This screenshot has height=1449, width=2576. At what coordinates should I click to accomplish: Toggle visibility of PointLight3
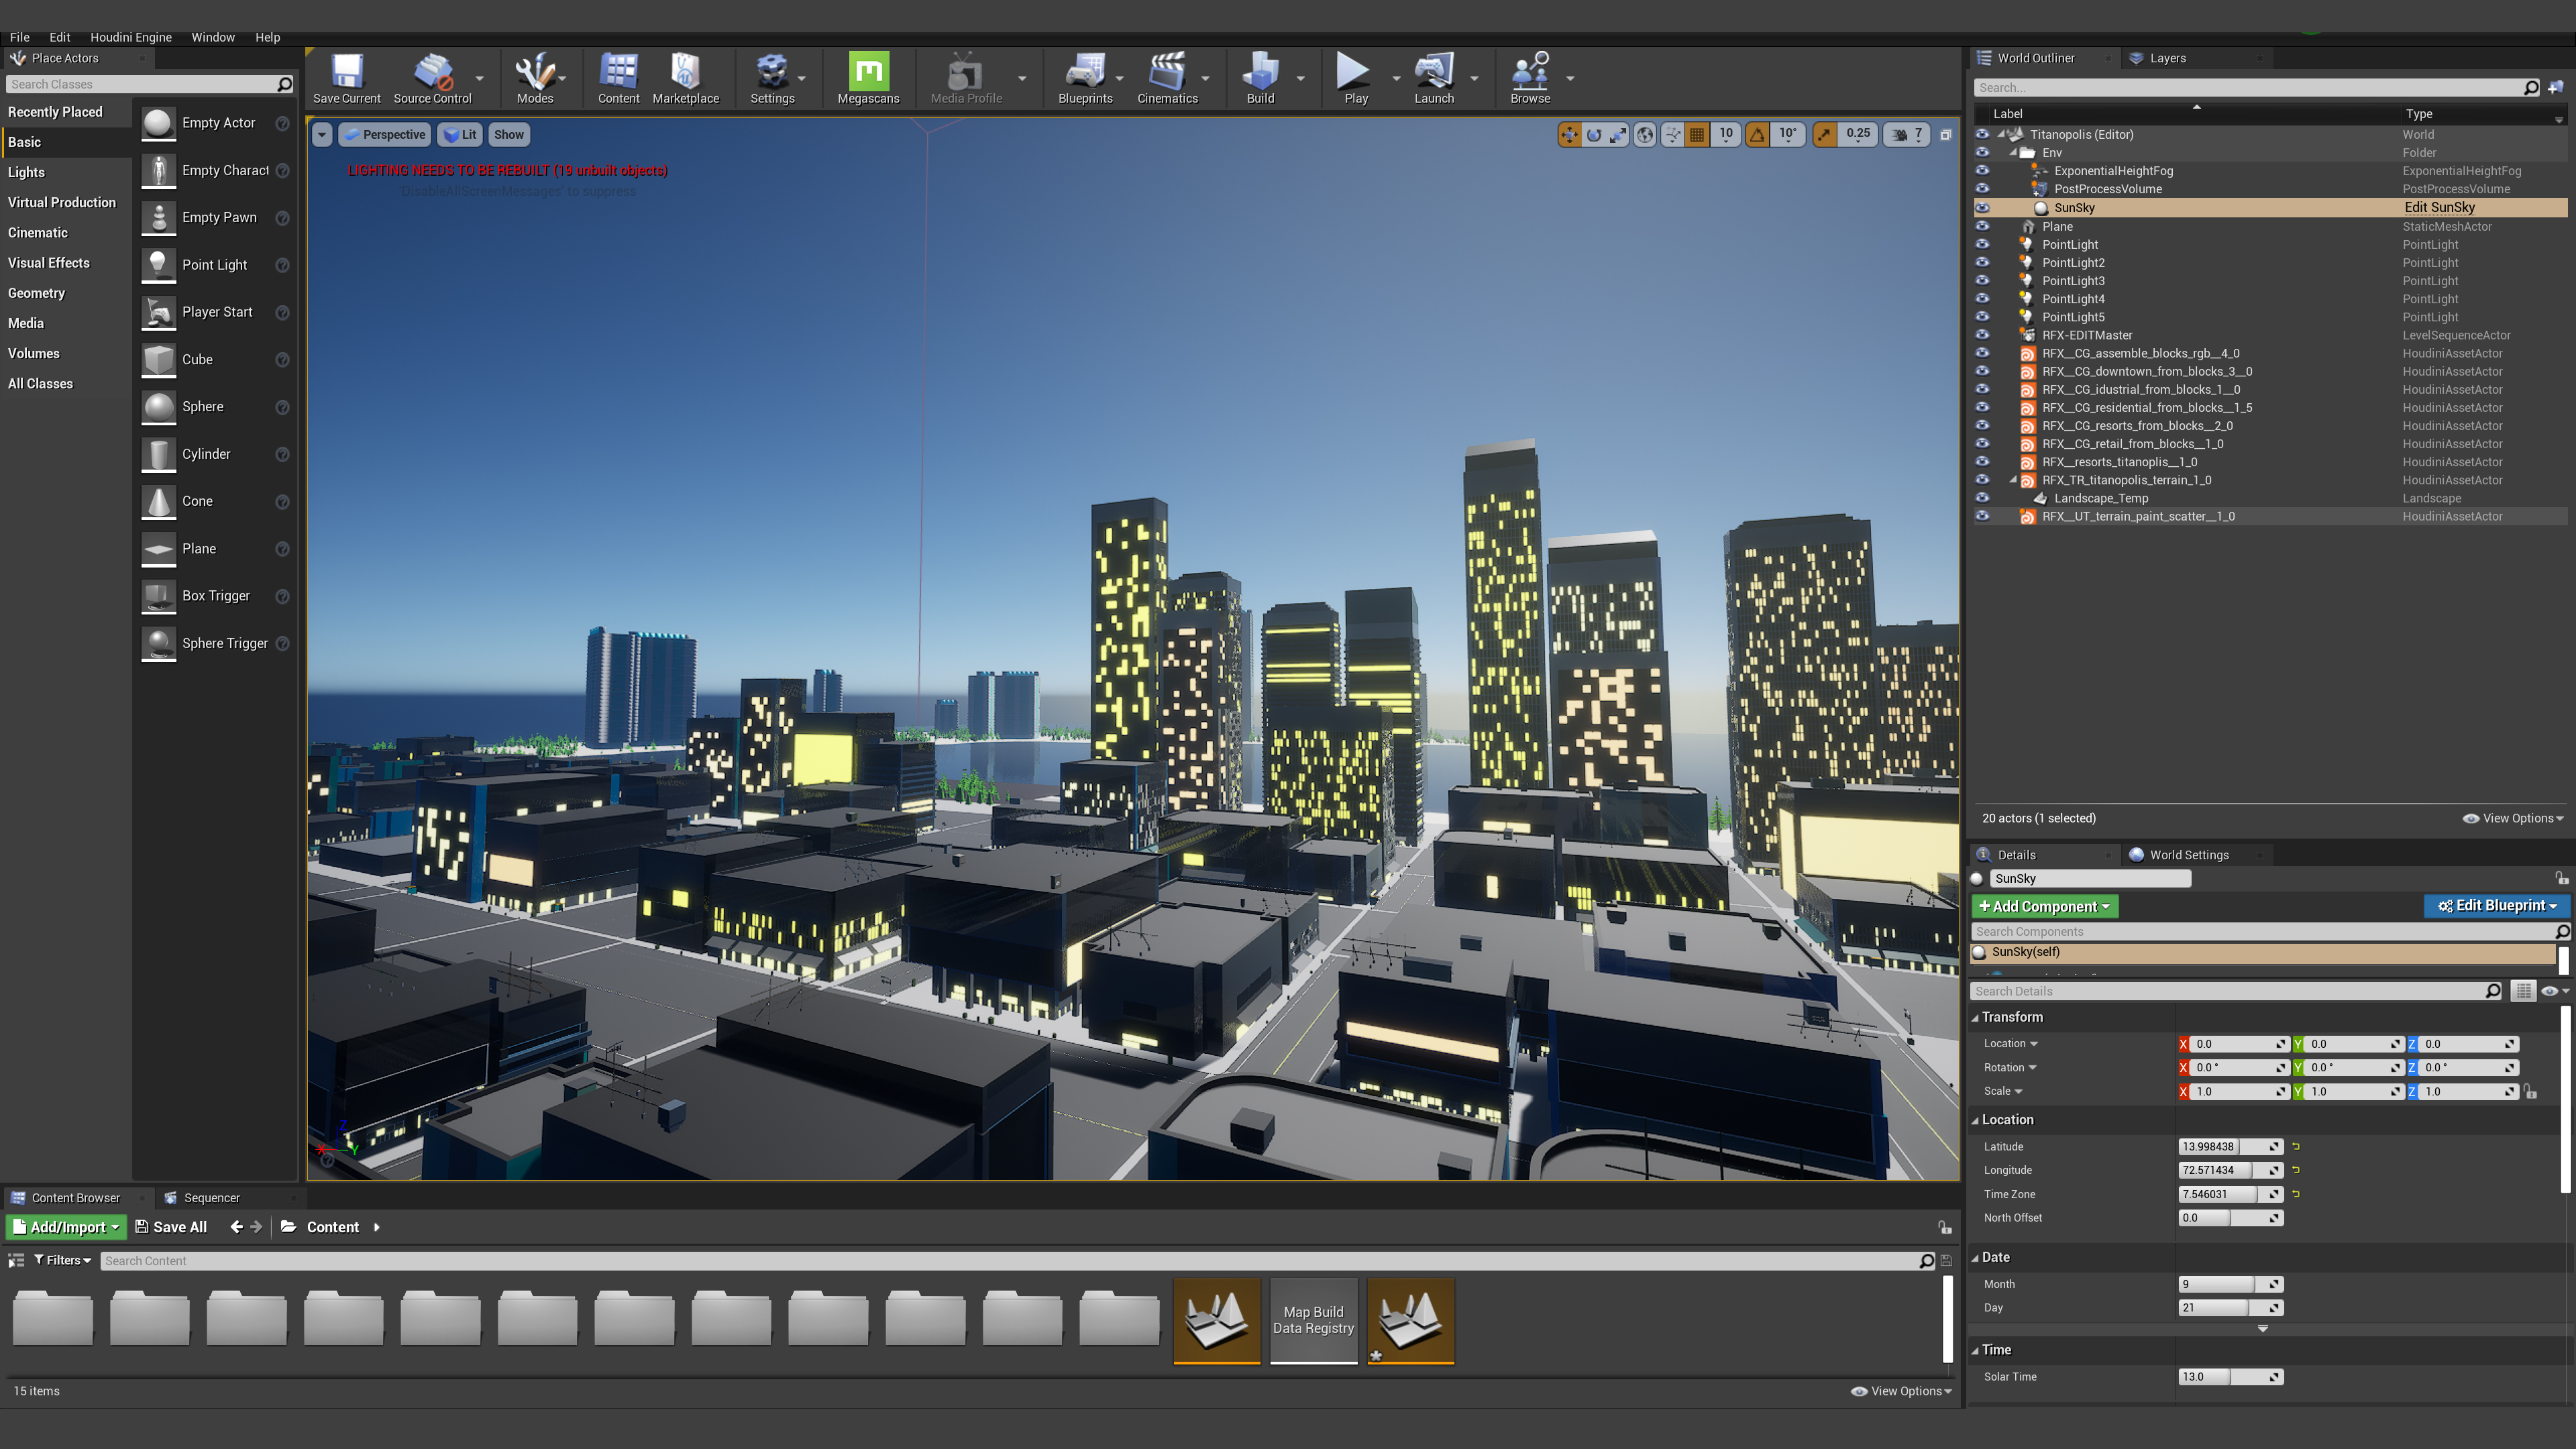coord(1983,281)
